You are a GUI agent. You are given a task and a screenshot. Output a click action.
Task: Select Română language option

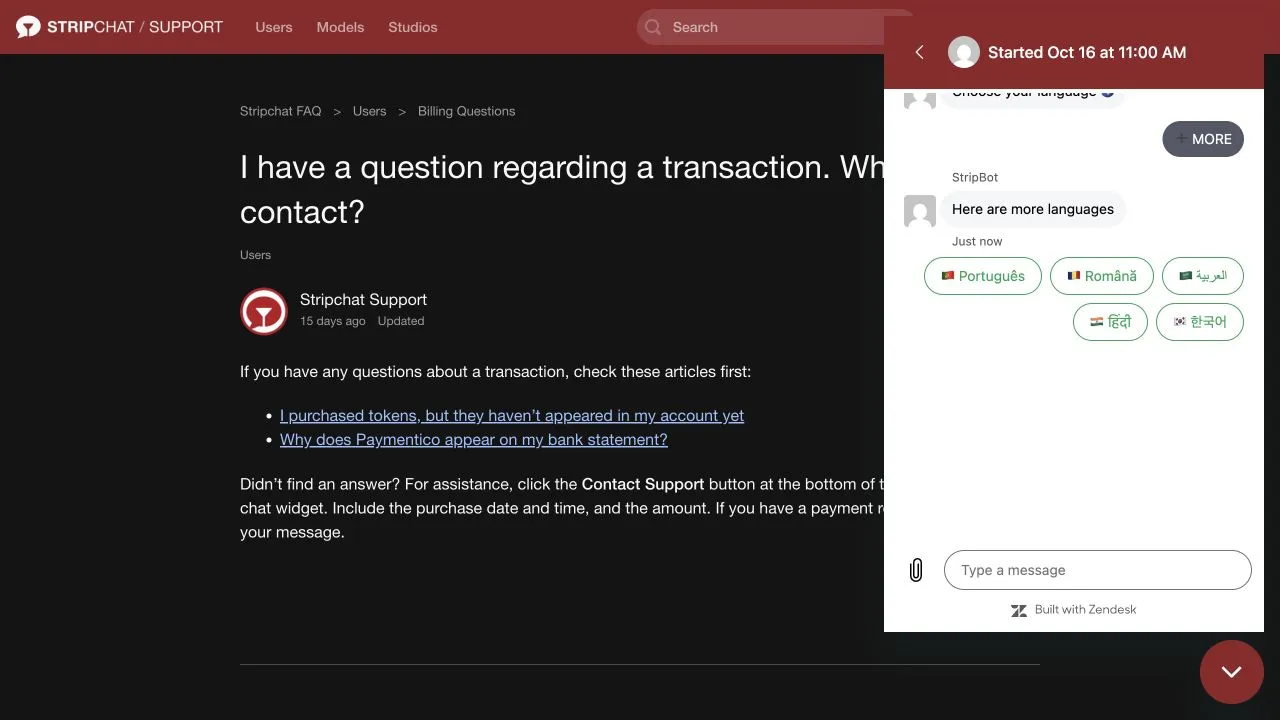click(x=1102, y=276)
